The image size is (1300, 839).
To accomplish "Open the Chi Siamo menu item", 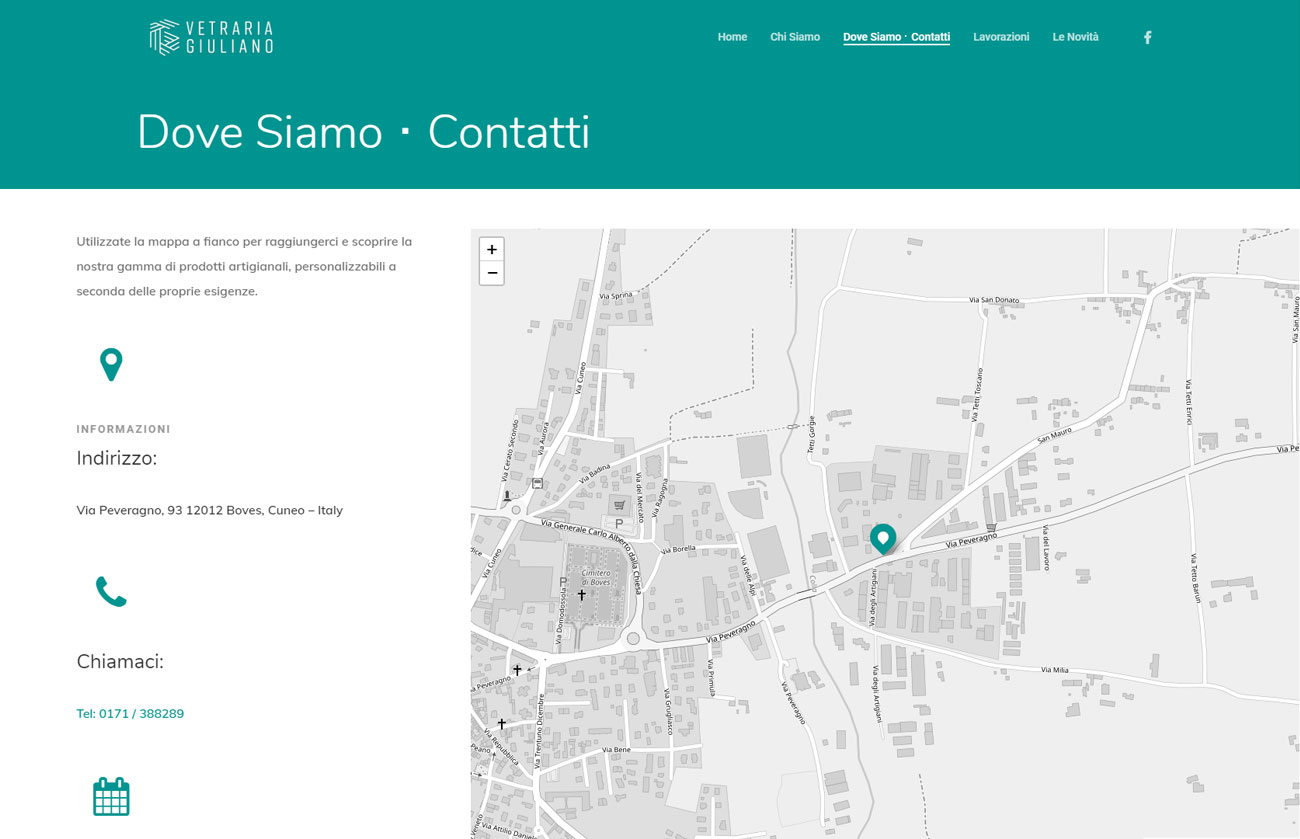I will tap(794, 37).
